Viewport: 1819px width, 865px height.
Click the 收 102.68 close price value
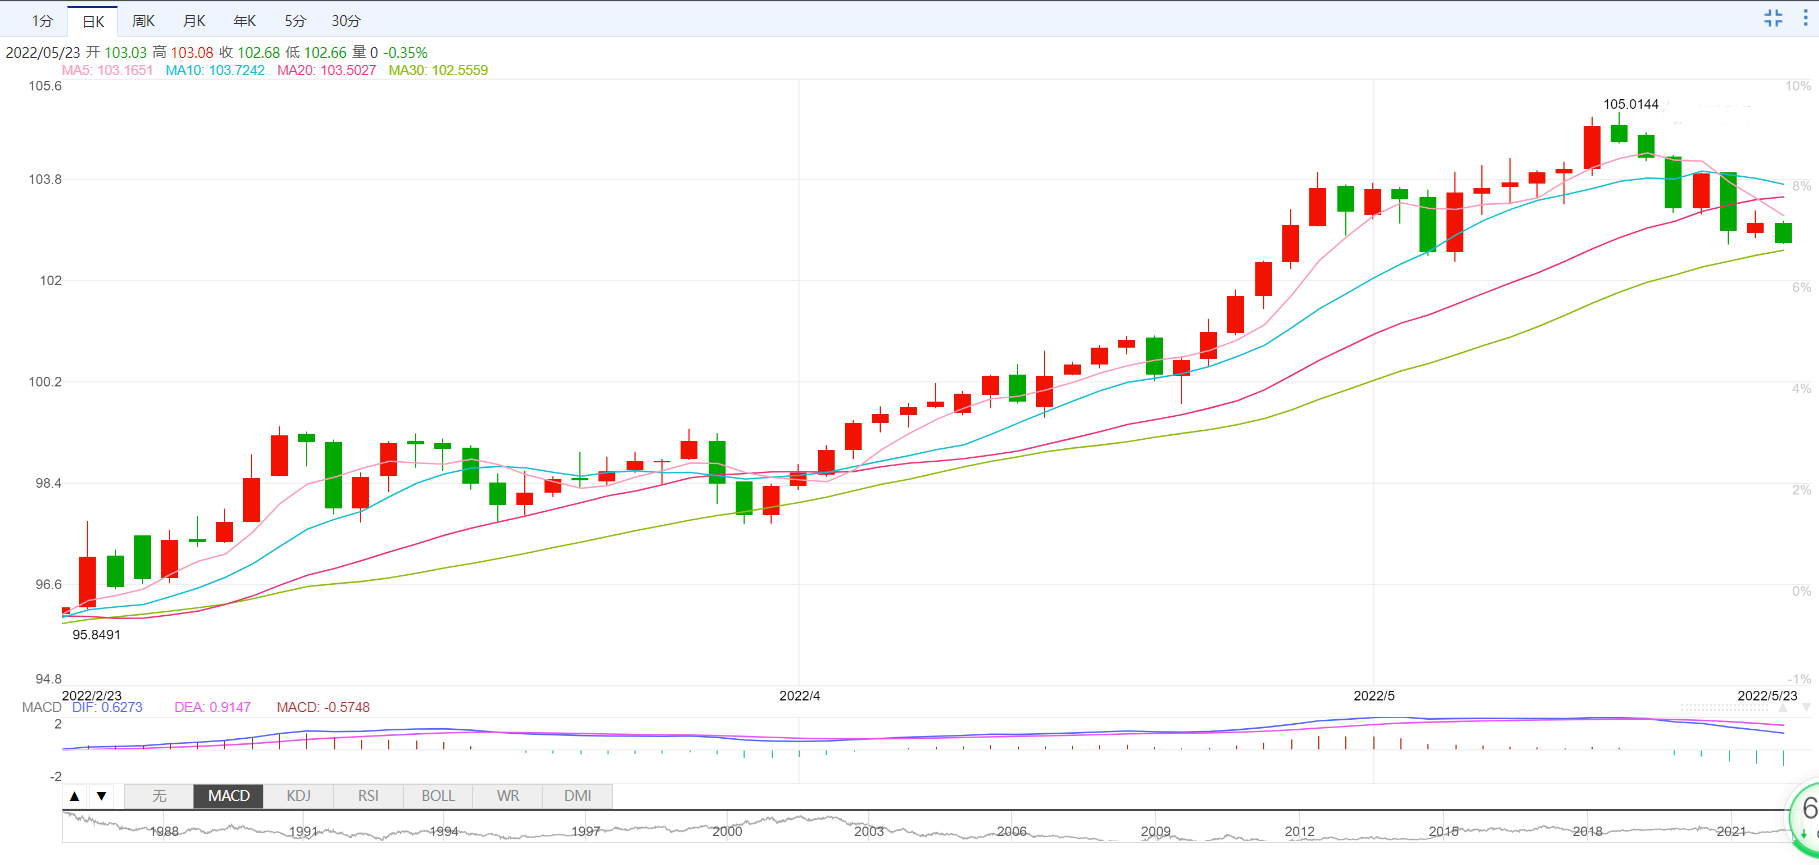[250, 52]
